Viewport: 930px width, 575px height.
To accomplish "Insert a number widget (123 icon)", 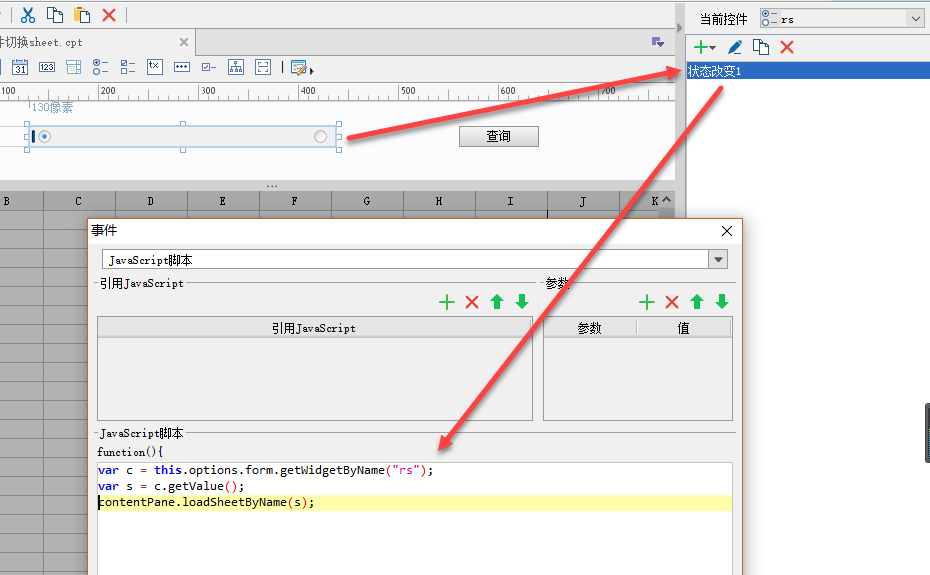I will (47, 67).
